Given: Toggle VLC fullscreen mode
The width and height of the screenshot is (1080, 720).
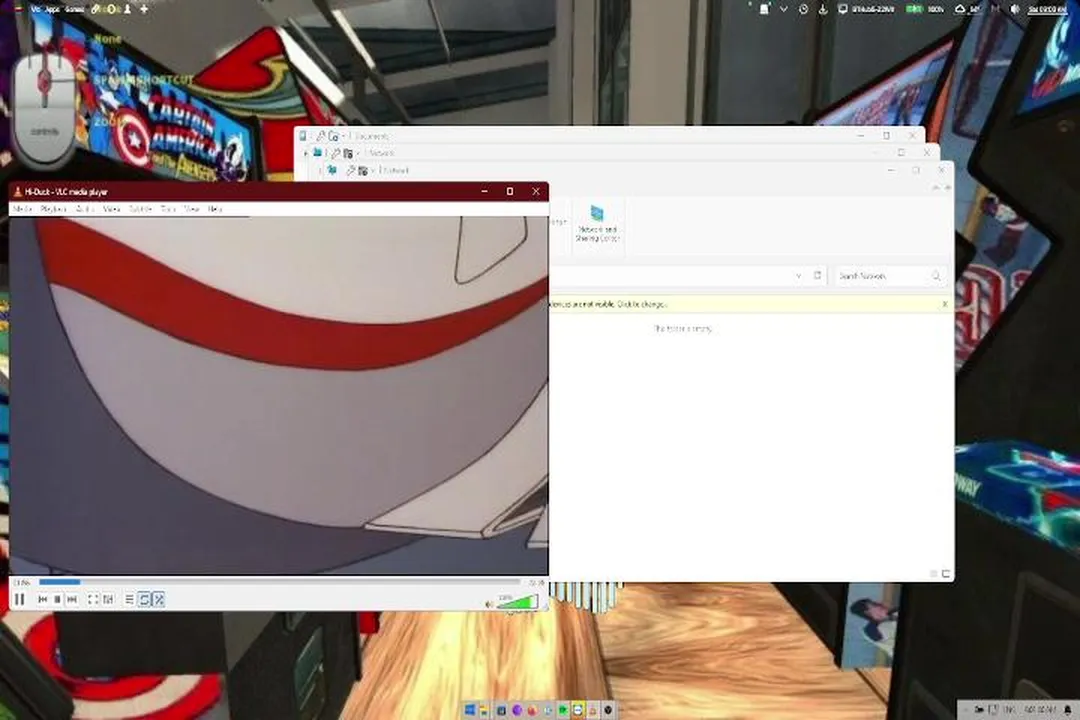Looking at the screenshot, I should [x=93, y=600].
